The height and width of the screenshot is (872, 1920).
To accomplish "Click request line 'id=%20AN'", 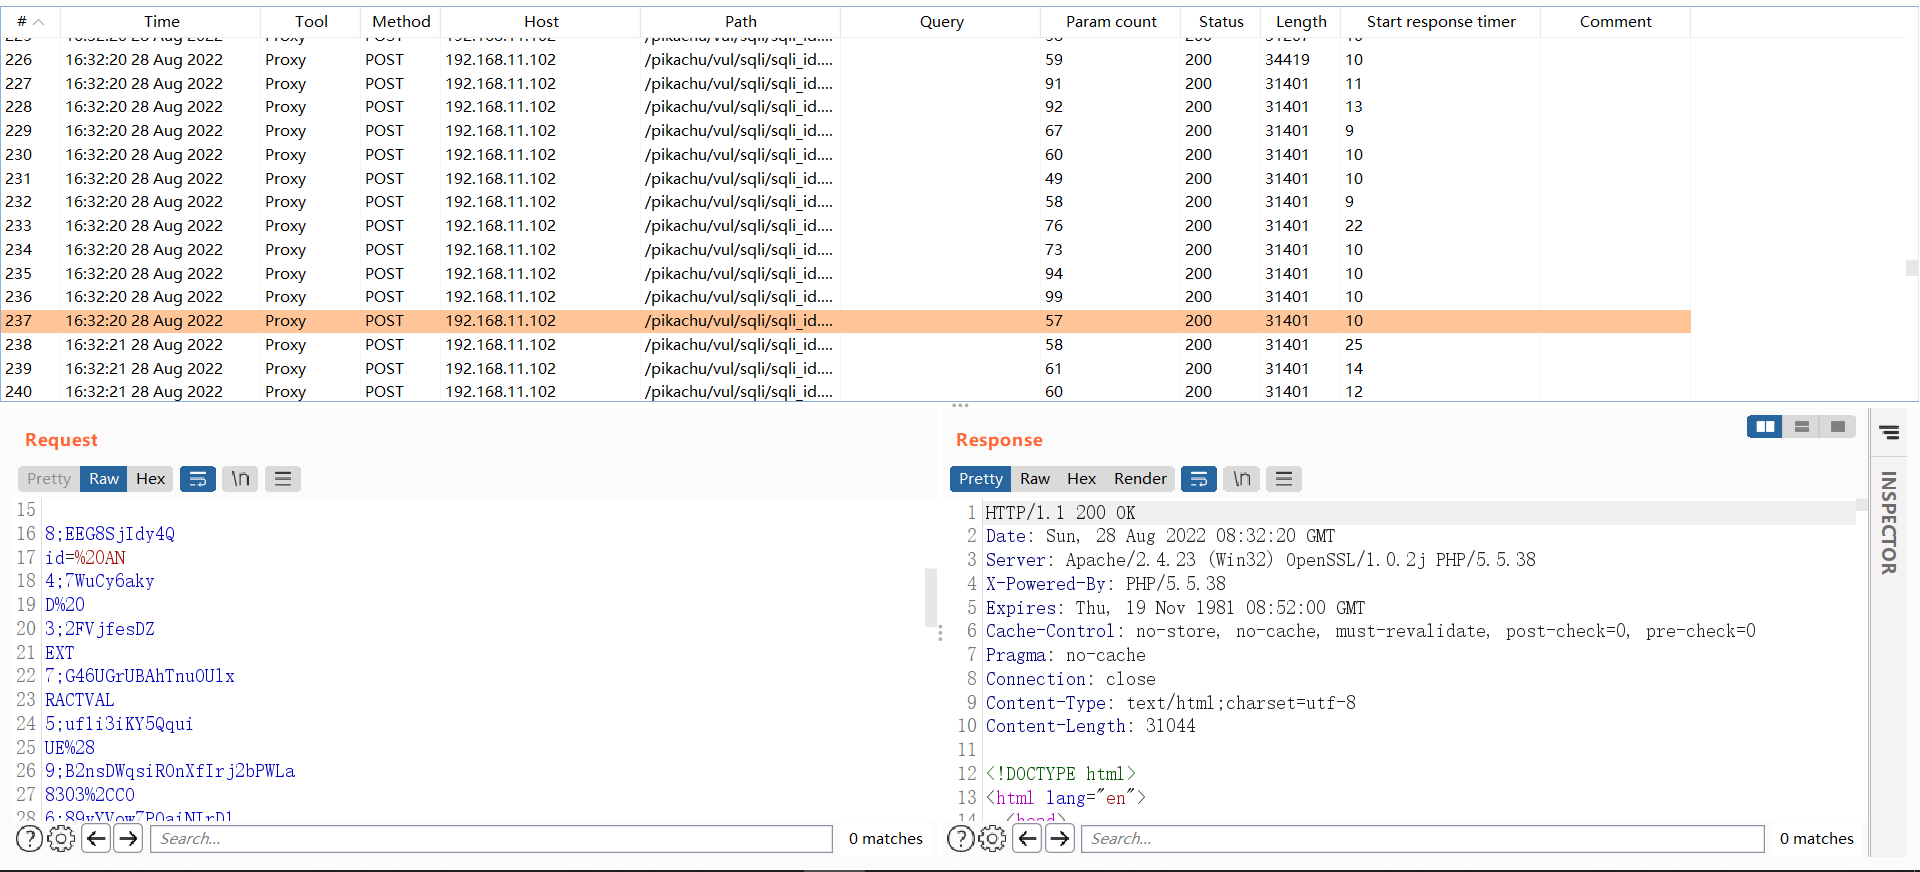I will 85,558.
